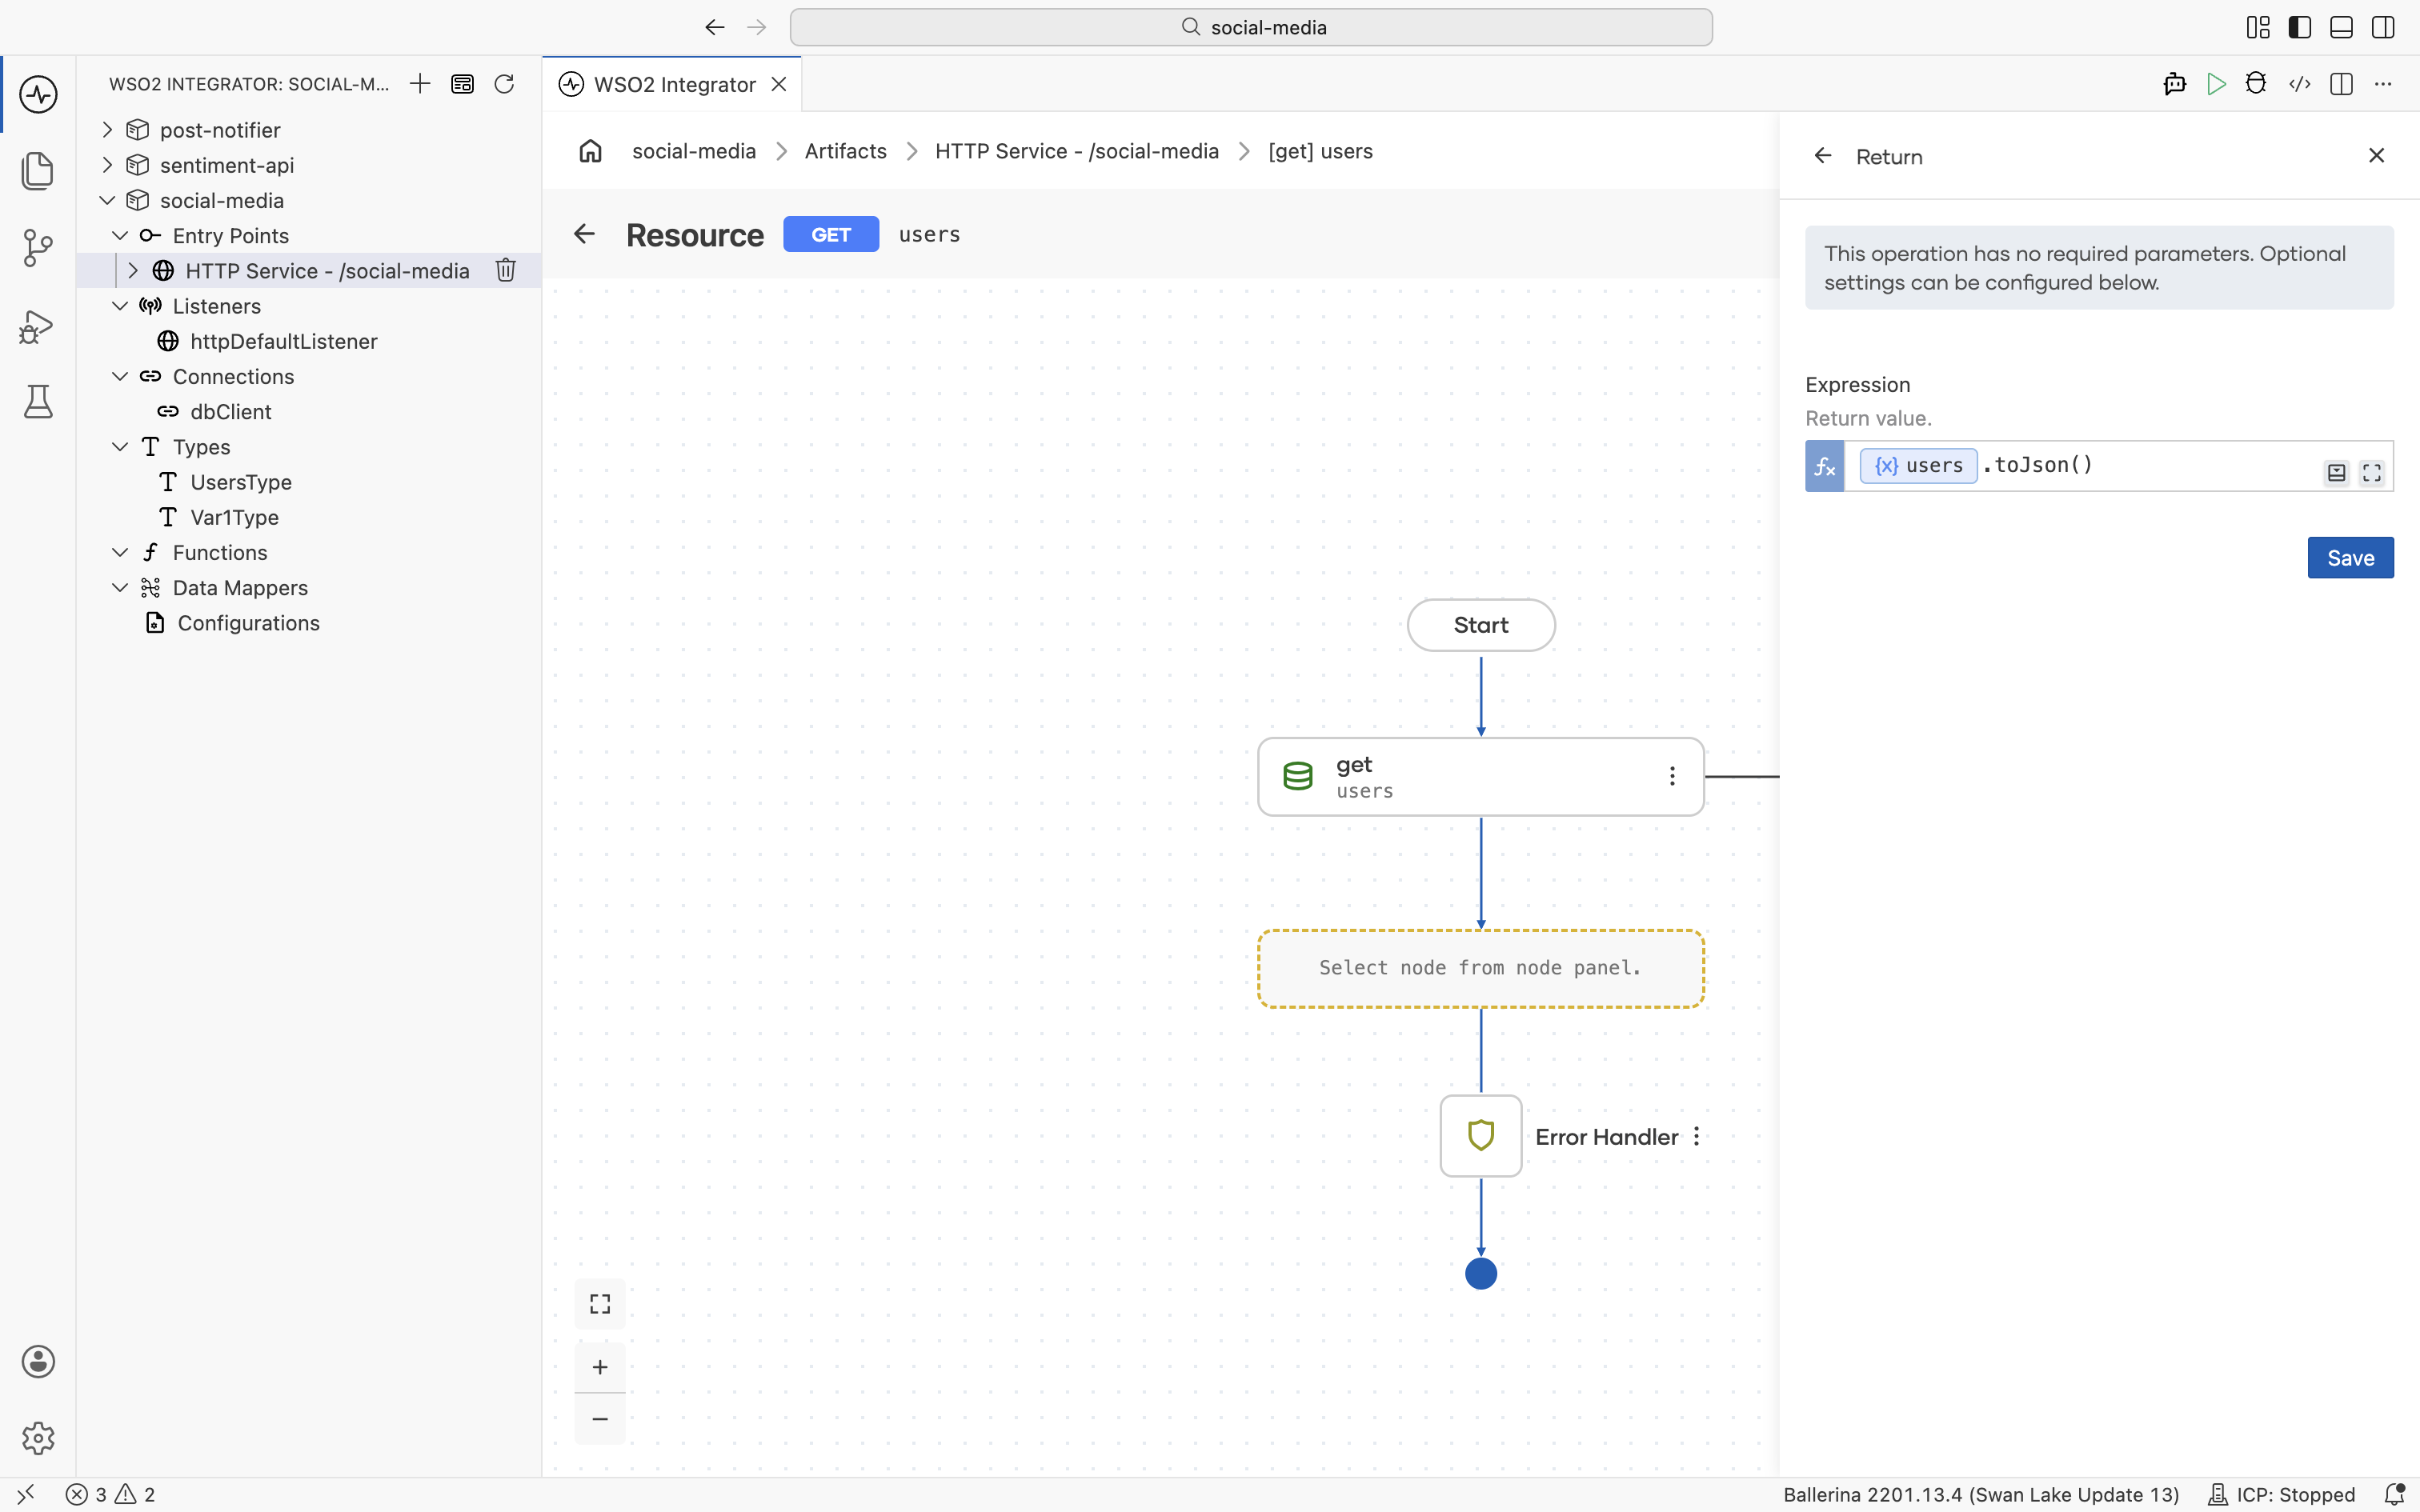
Task: Go to social-media breadcrumb
Action: pos(694,151)
